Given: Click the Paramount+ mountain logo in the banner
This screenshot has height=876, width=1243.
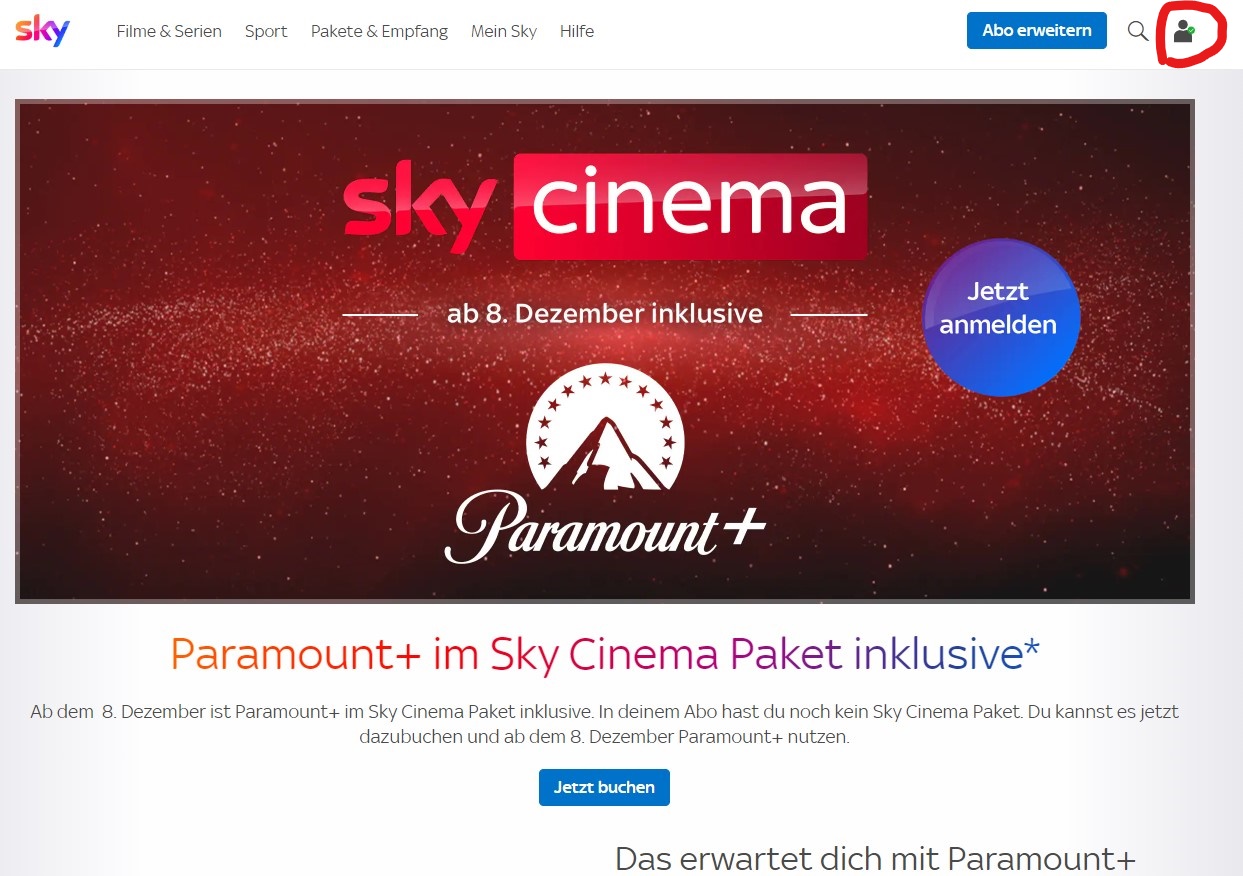Looking at the screenshot, I should pos(604,428).
